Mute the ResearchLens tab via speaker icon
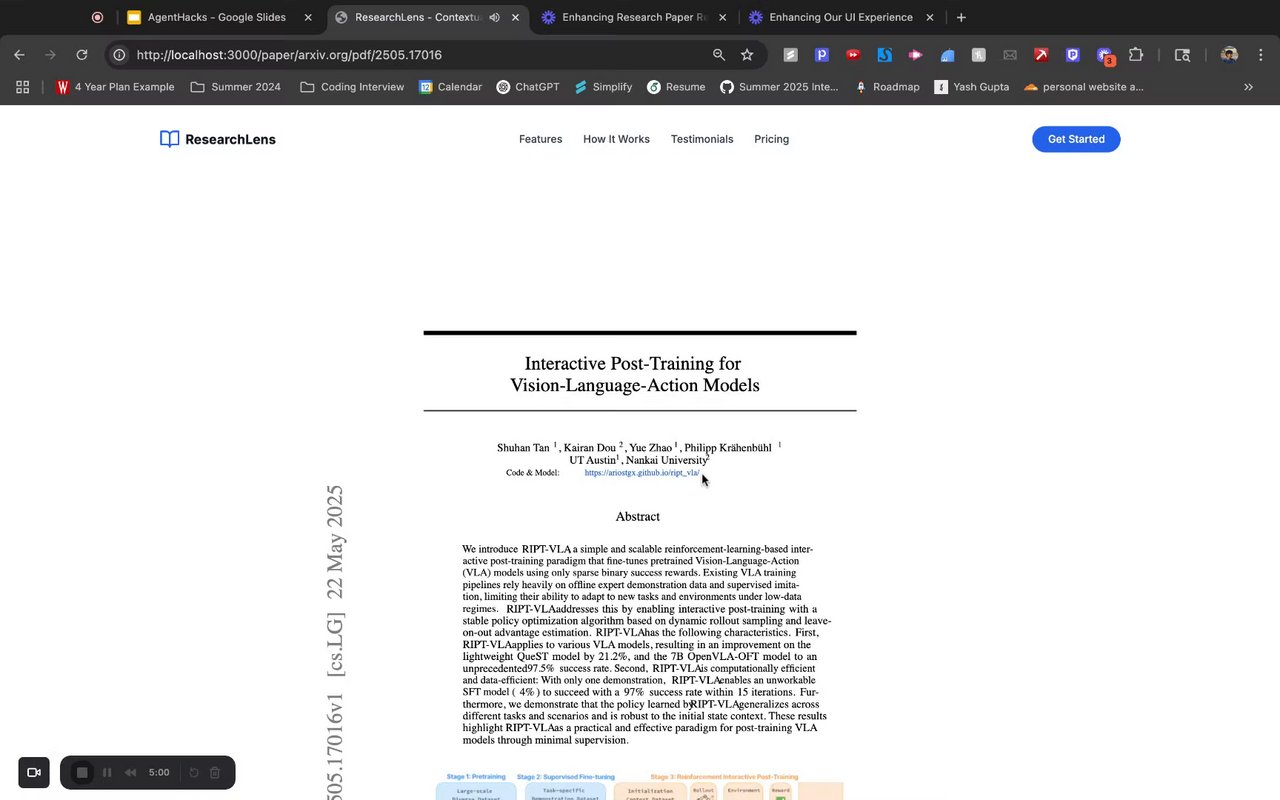The width and height of the screenshot is (1280, 800). (495, 17)
